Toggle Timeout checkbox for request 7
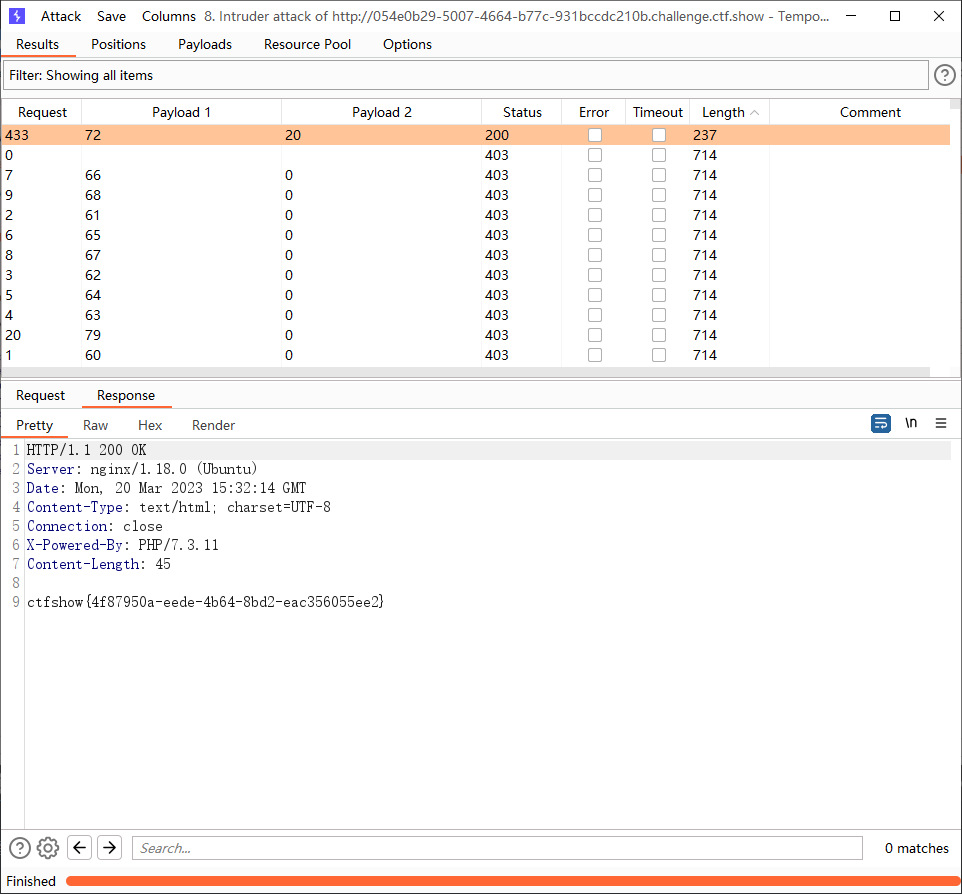The image size is (962, 894). [x=659, y=175]
